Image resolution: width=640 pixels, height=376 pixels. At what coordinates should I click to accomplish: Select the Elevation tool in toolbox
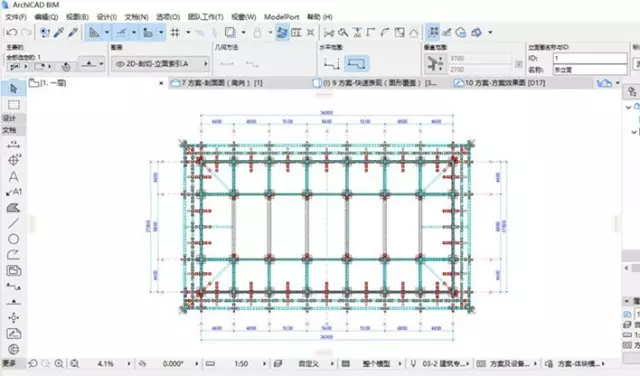click(x=13, y=302)
